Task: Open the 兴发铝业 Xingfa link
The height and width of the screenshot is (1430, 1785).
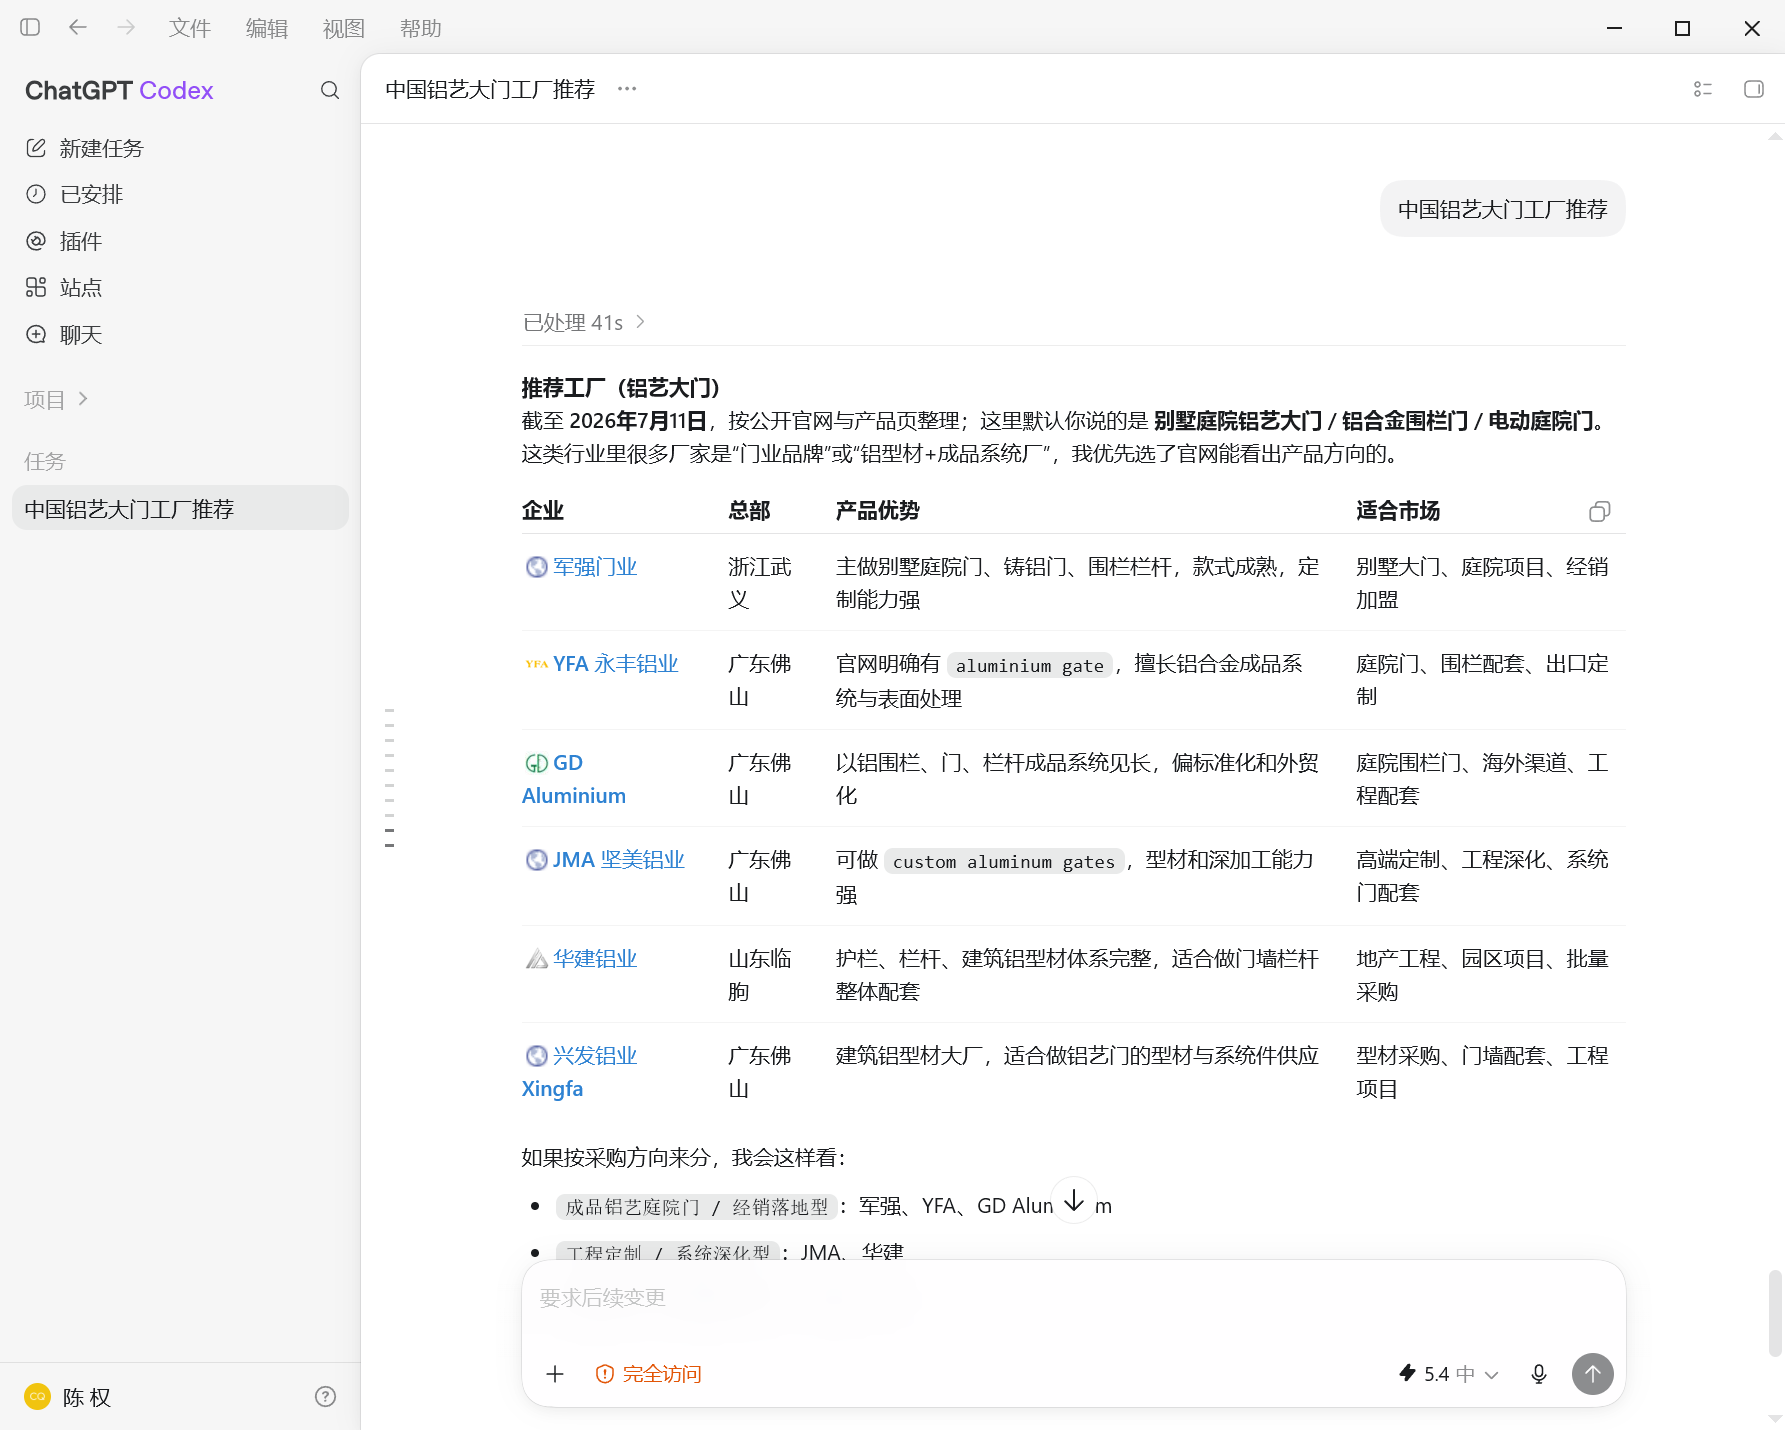Action: coord(580,1072)
